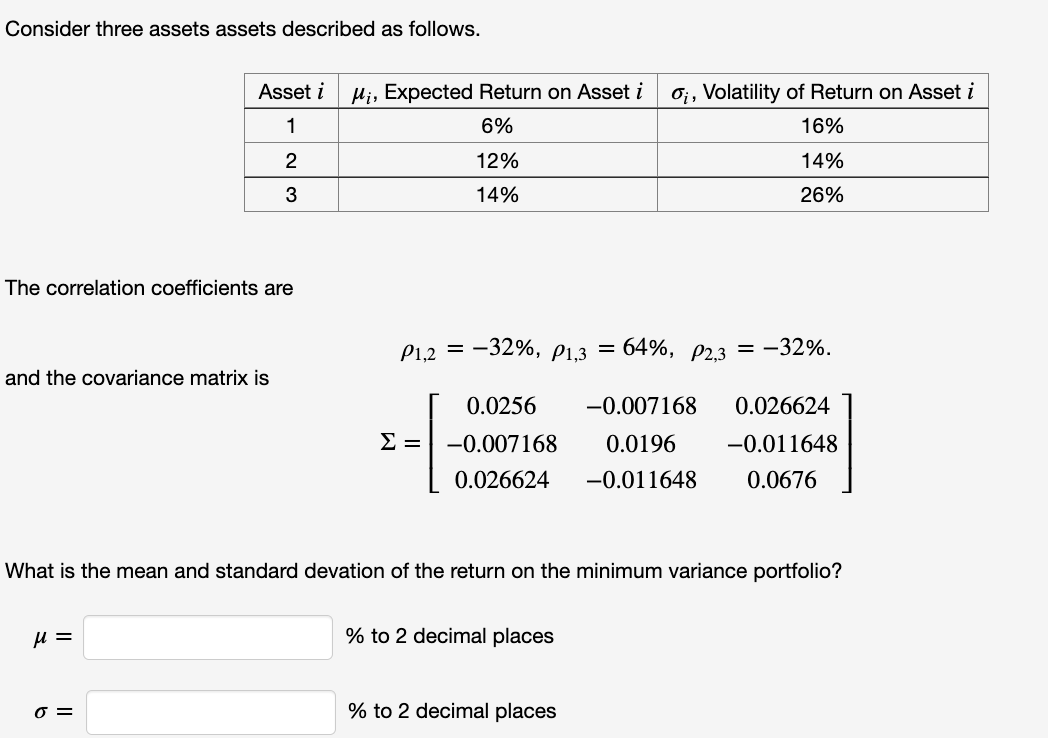Select the 14% volatility cell
This screenshot has height=738, width=1048.
point(821,160)
